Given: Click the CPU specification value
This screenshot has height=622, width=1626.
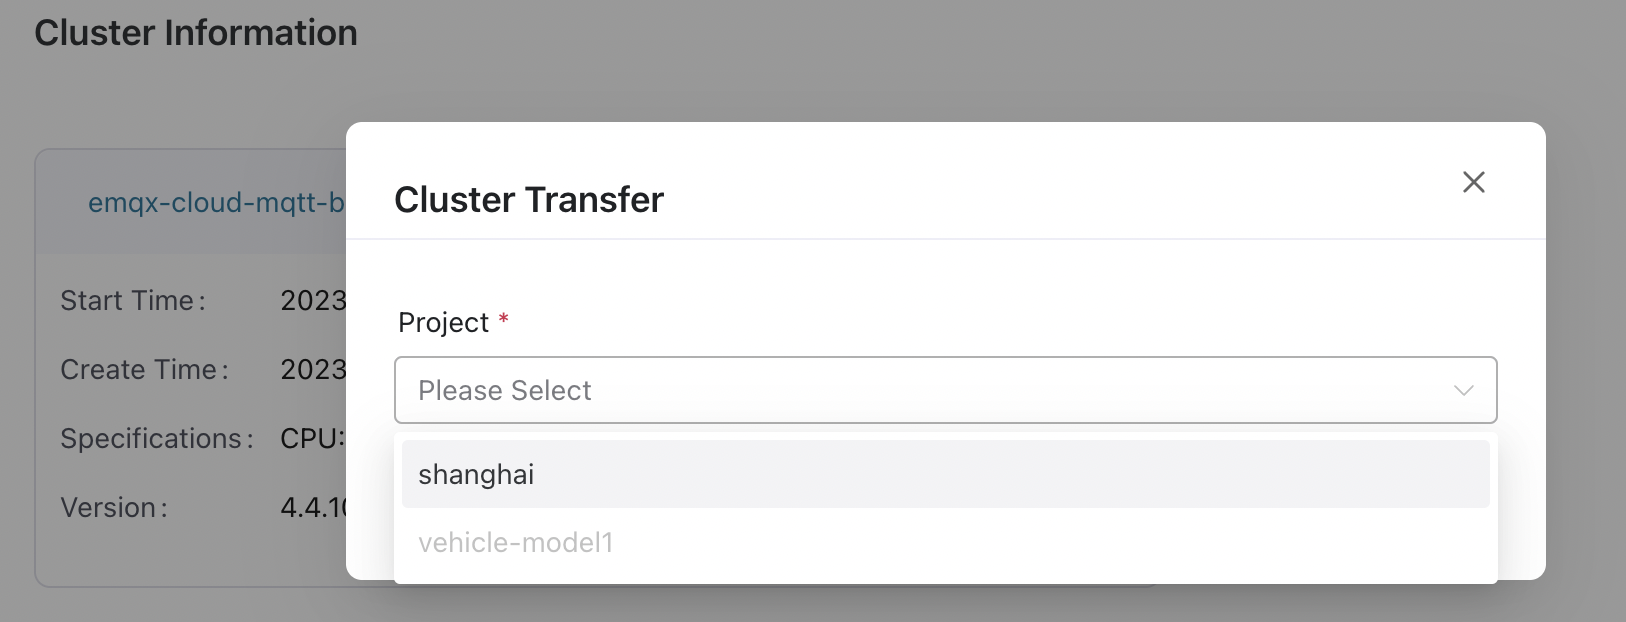Looking at the screenshot, I should pyautogui.click(x=312, y=439).
